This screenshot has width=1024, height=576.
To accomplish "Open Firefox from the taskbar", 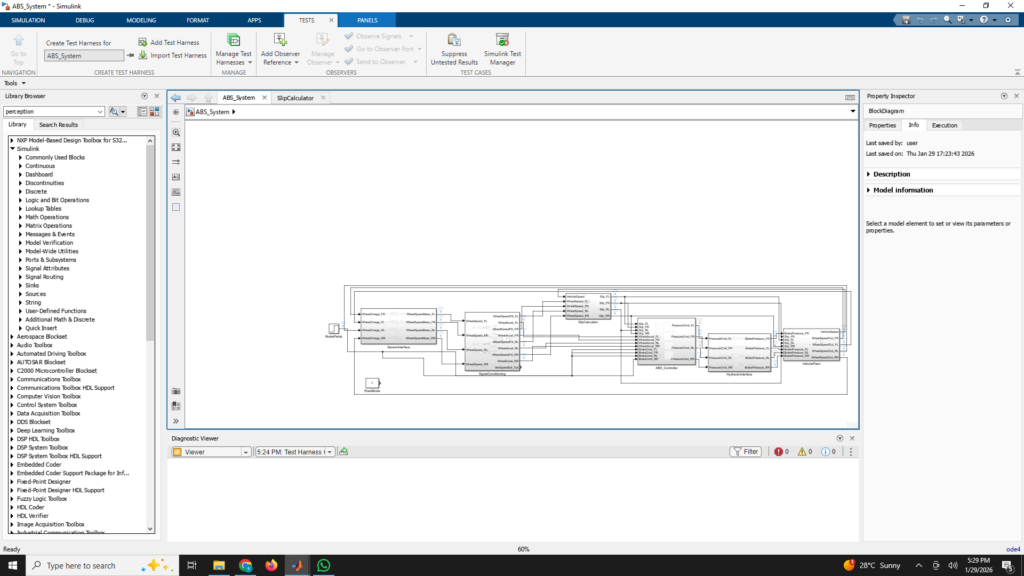I will pos(271,565).
